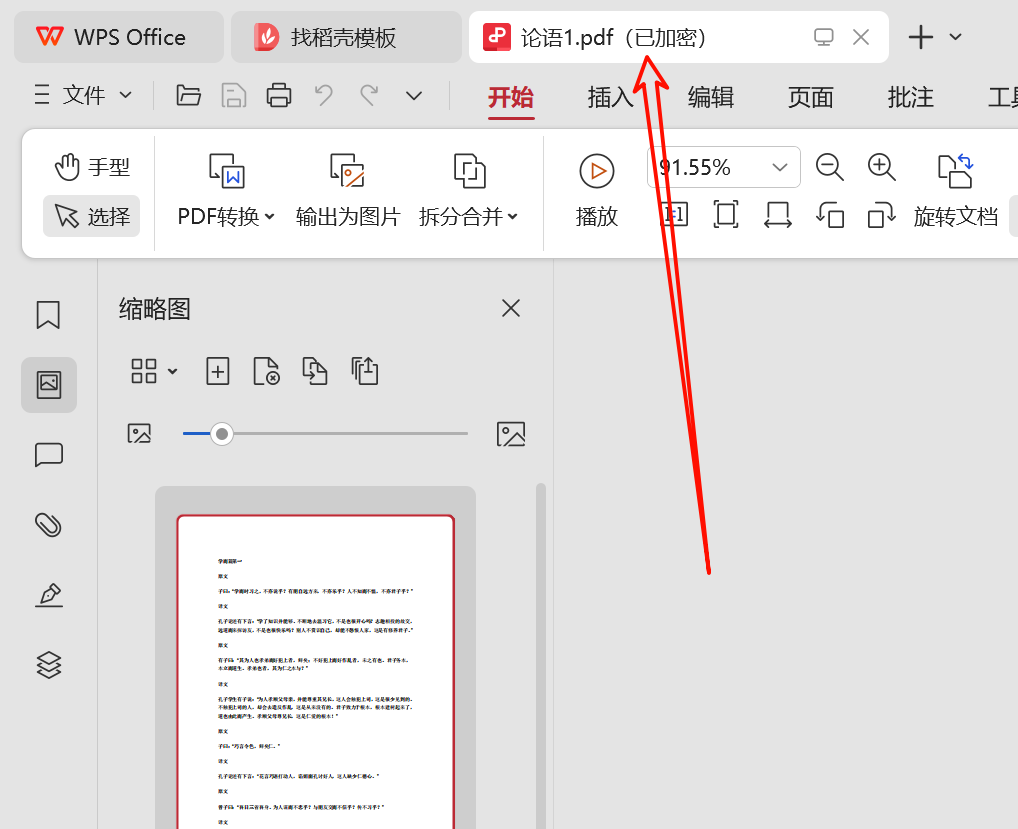The height and width of the screenshot is (829, 1018).
Task: Switch to the 批注 ribbon tab
Action: (910, 97)
